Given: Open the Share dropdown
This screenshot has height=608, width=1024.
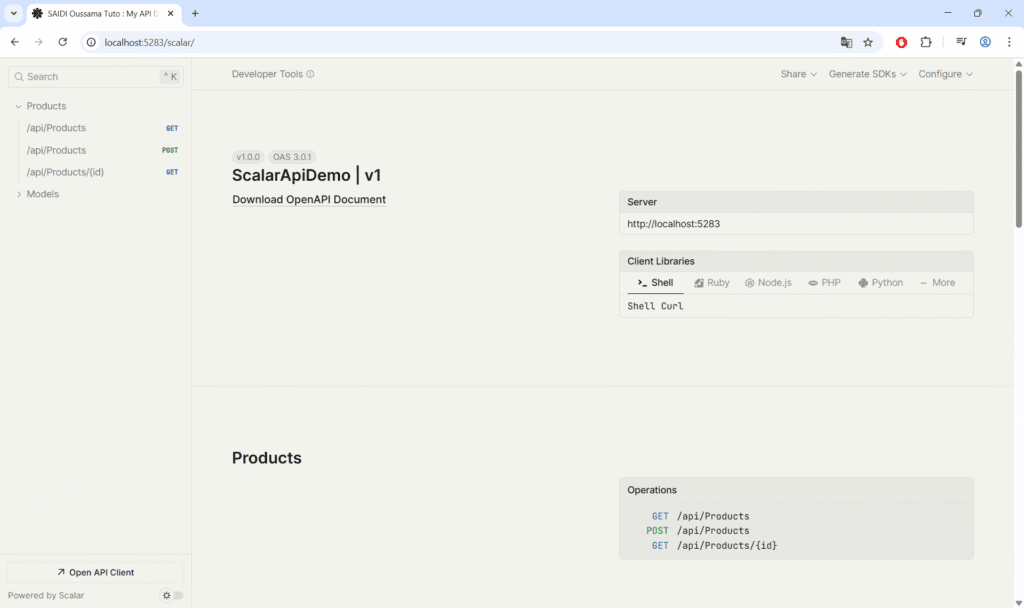Looking at the screenshot, I should pos(798,74).
